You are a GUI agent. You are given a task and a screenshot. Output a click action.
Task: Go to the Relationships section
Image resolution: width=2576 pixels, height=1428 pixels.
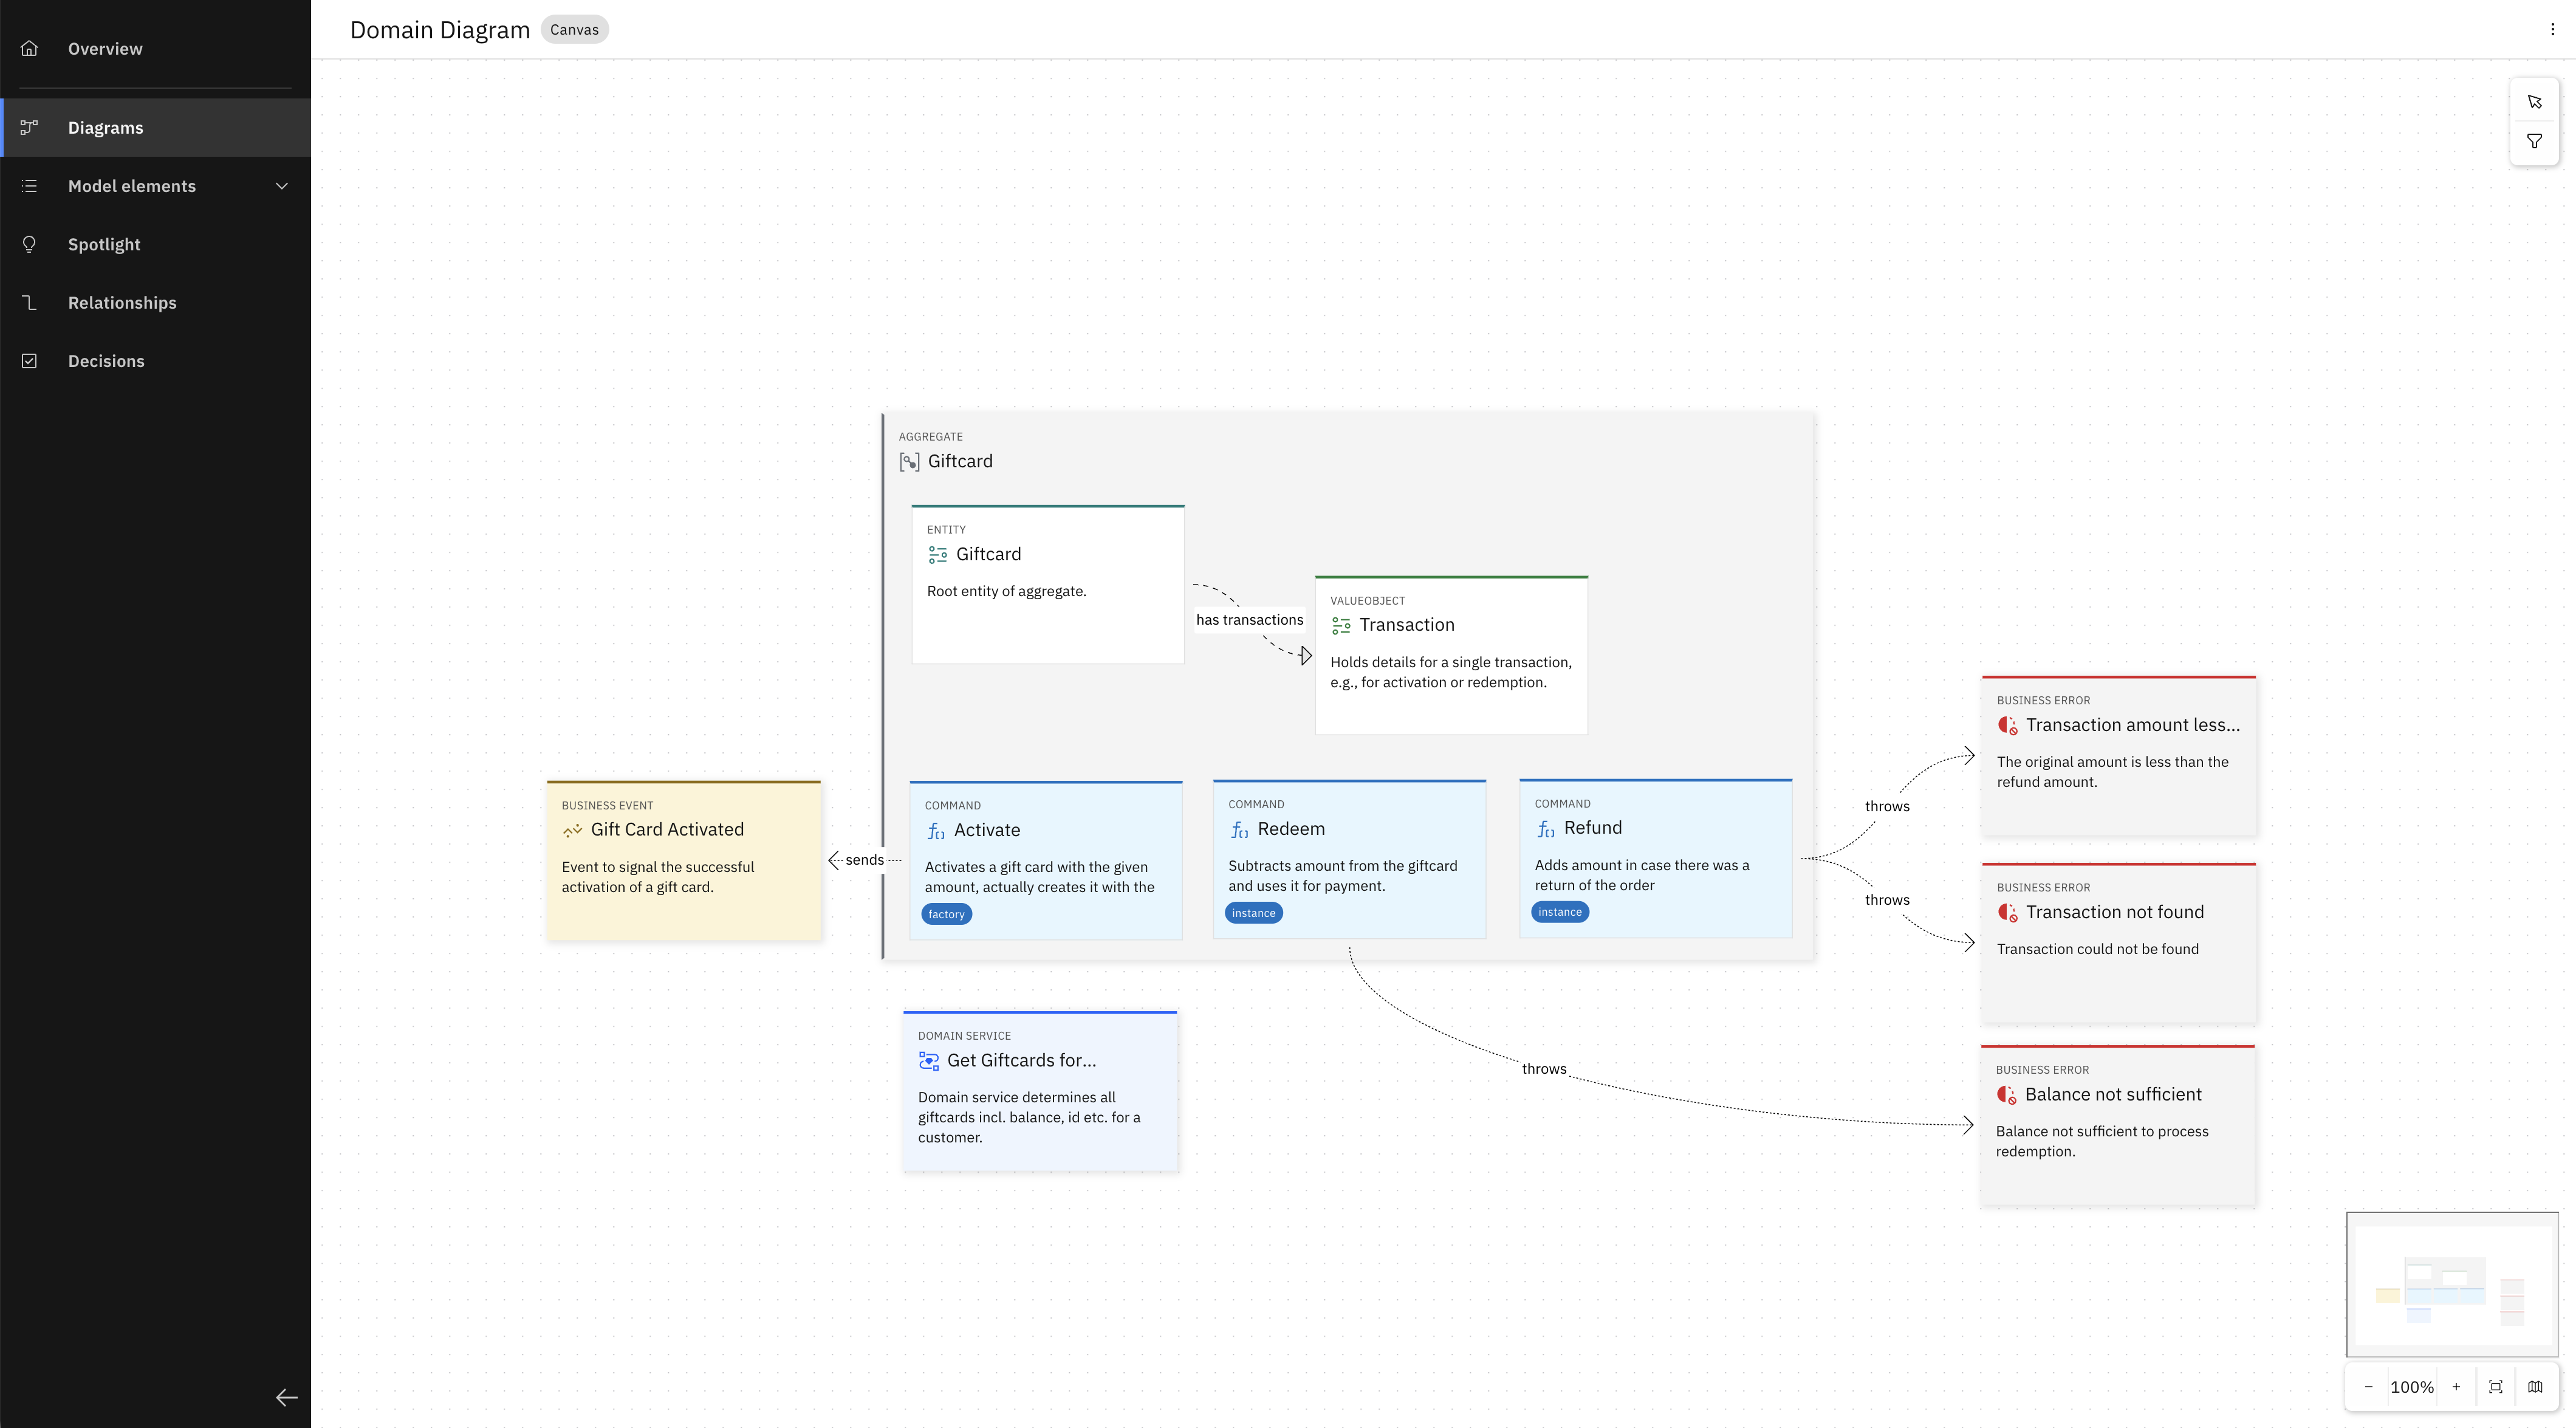pyautogui.click(x=155, y=302)
